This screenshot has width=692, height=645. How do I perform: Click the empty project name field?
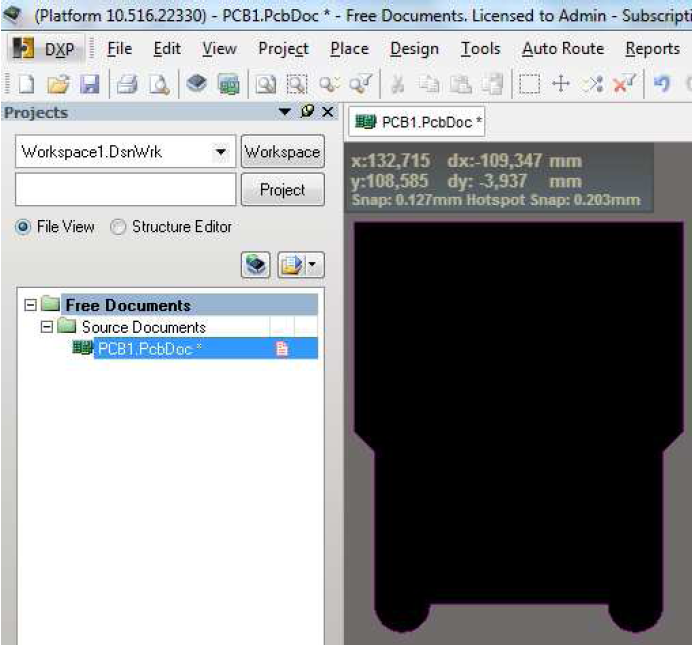coord(125,190)
